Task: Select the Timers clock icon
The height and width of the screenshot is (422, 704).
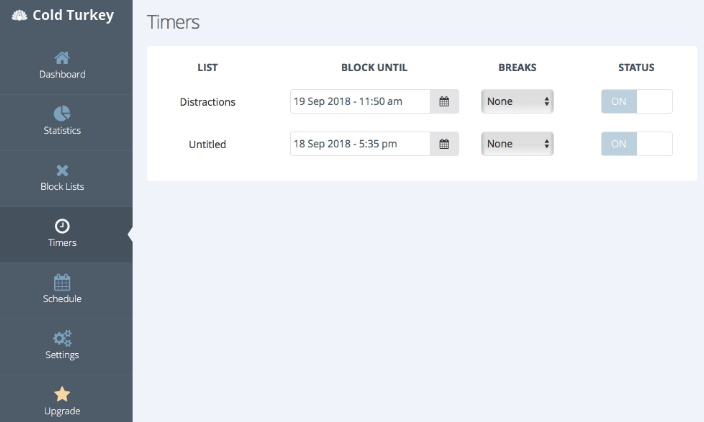Action: [x=62, y=226]
